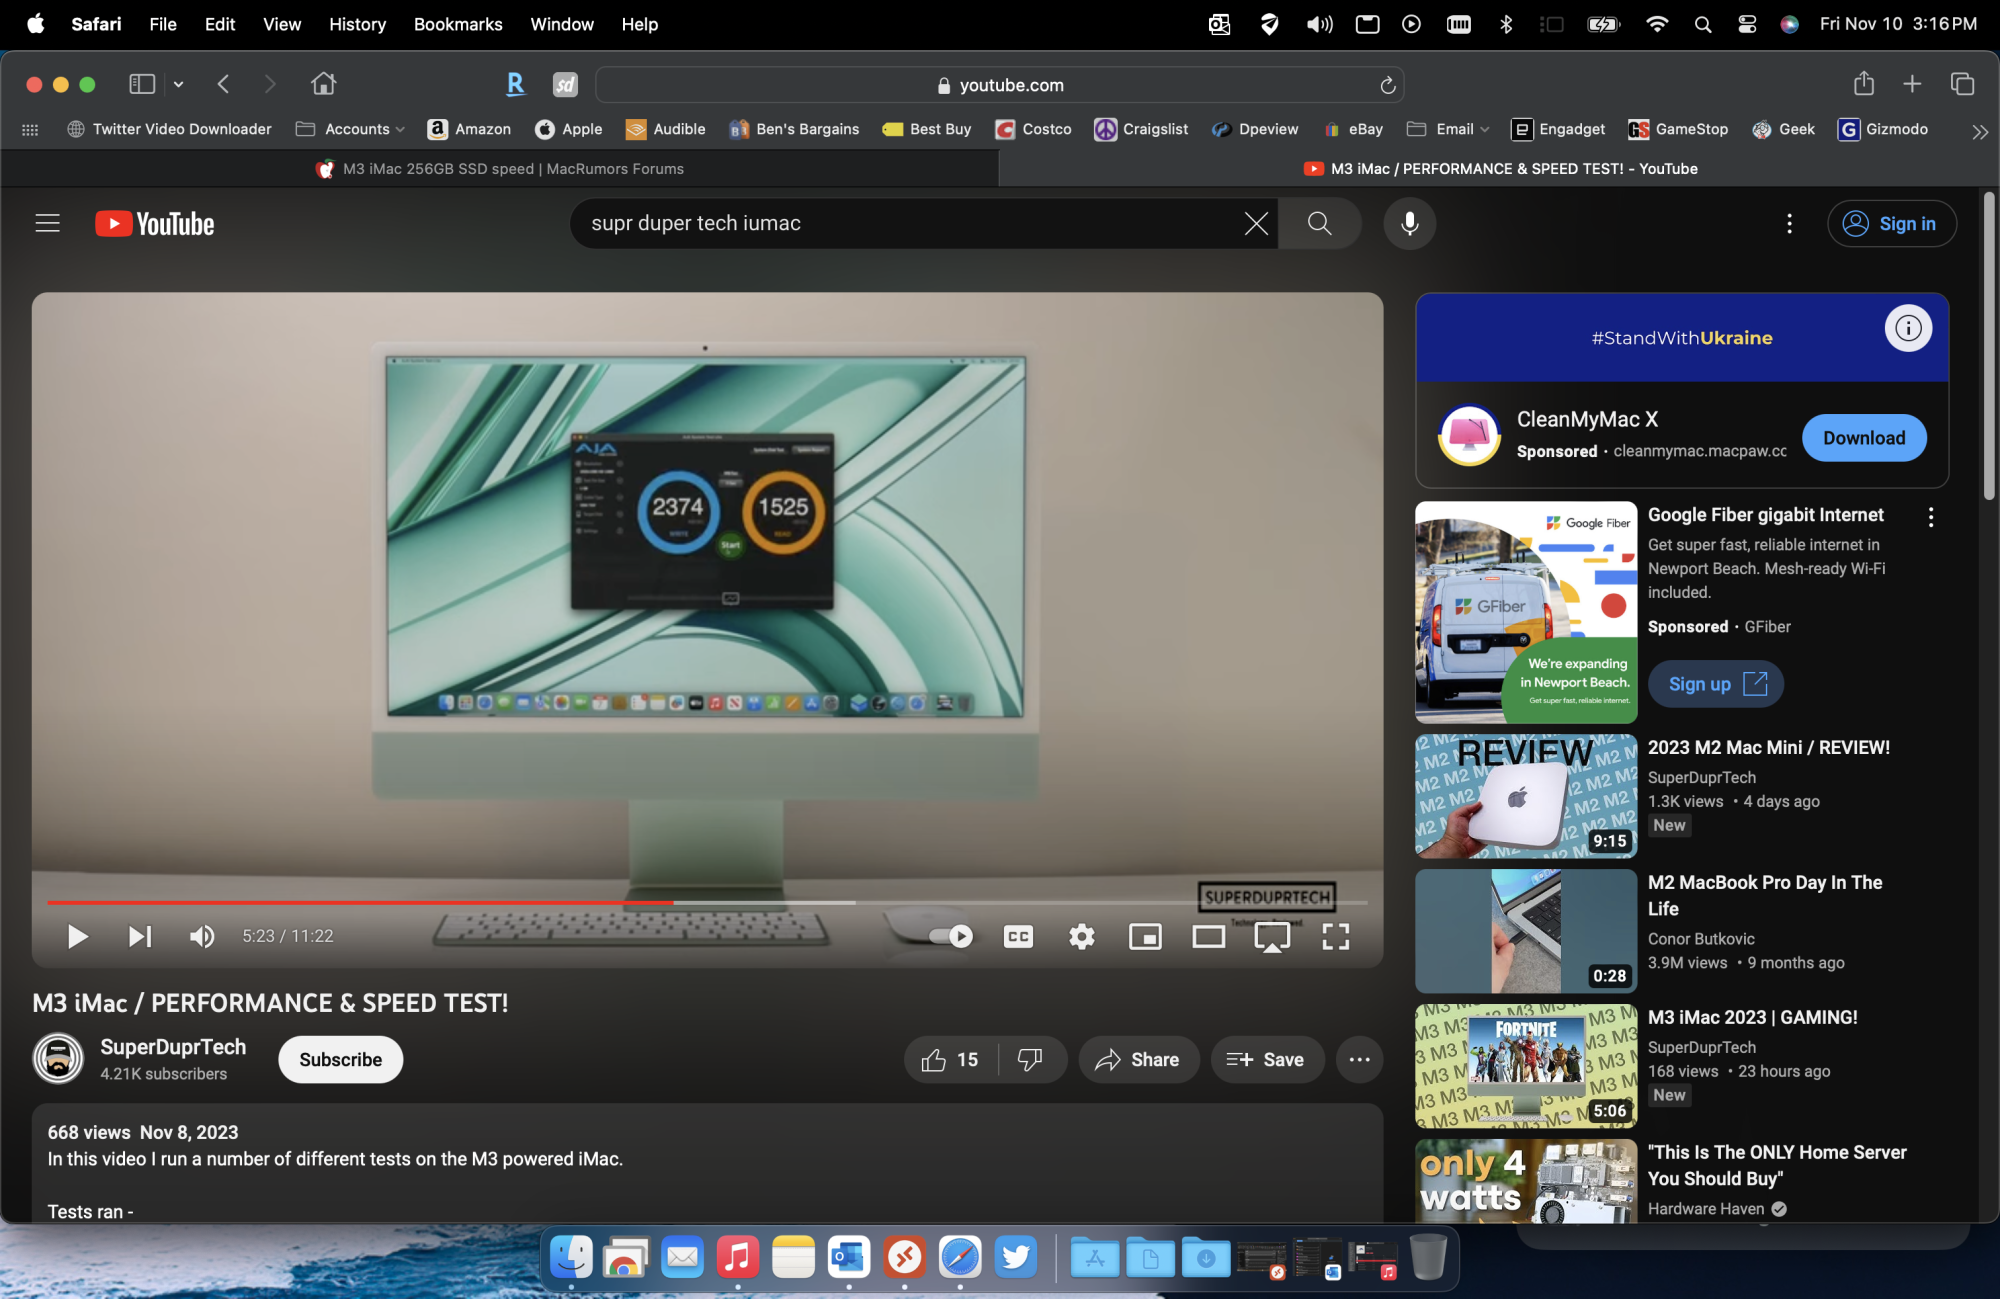Open the M3 iMac 2023 GAMING thumbnail
The height and width of the screenshot is (1299, 2000).
(x=1525, y=1065)
